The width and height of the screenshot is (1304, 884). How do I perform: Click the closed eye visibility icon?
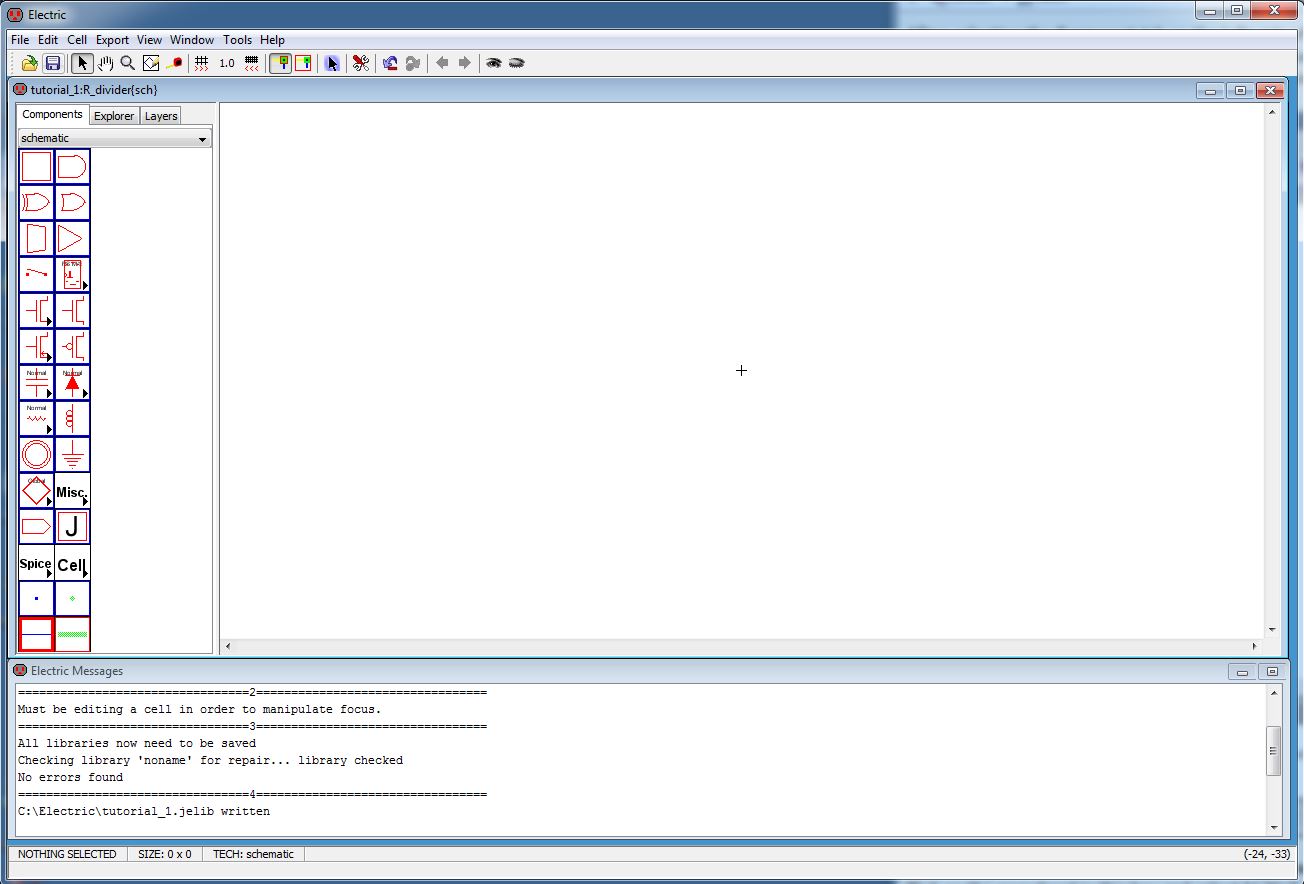click(516, 63)
